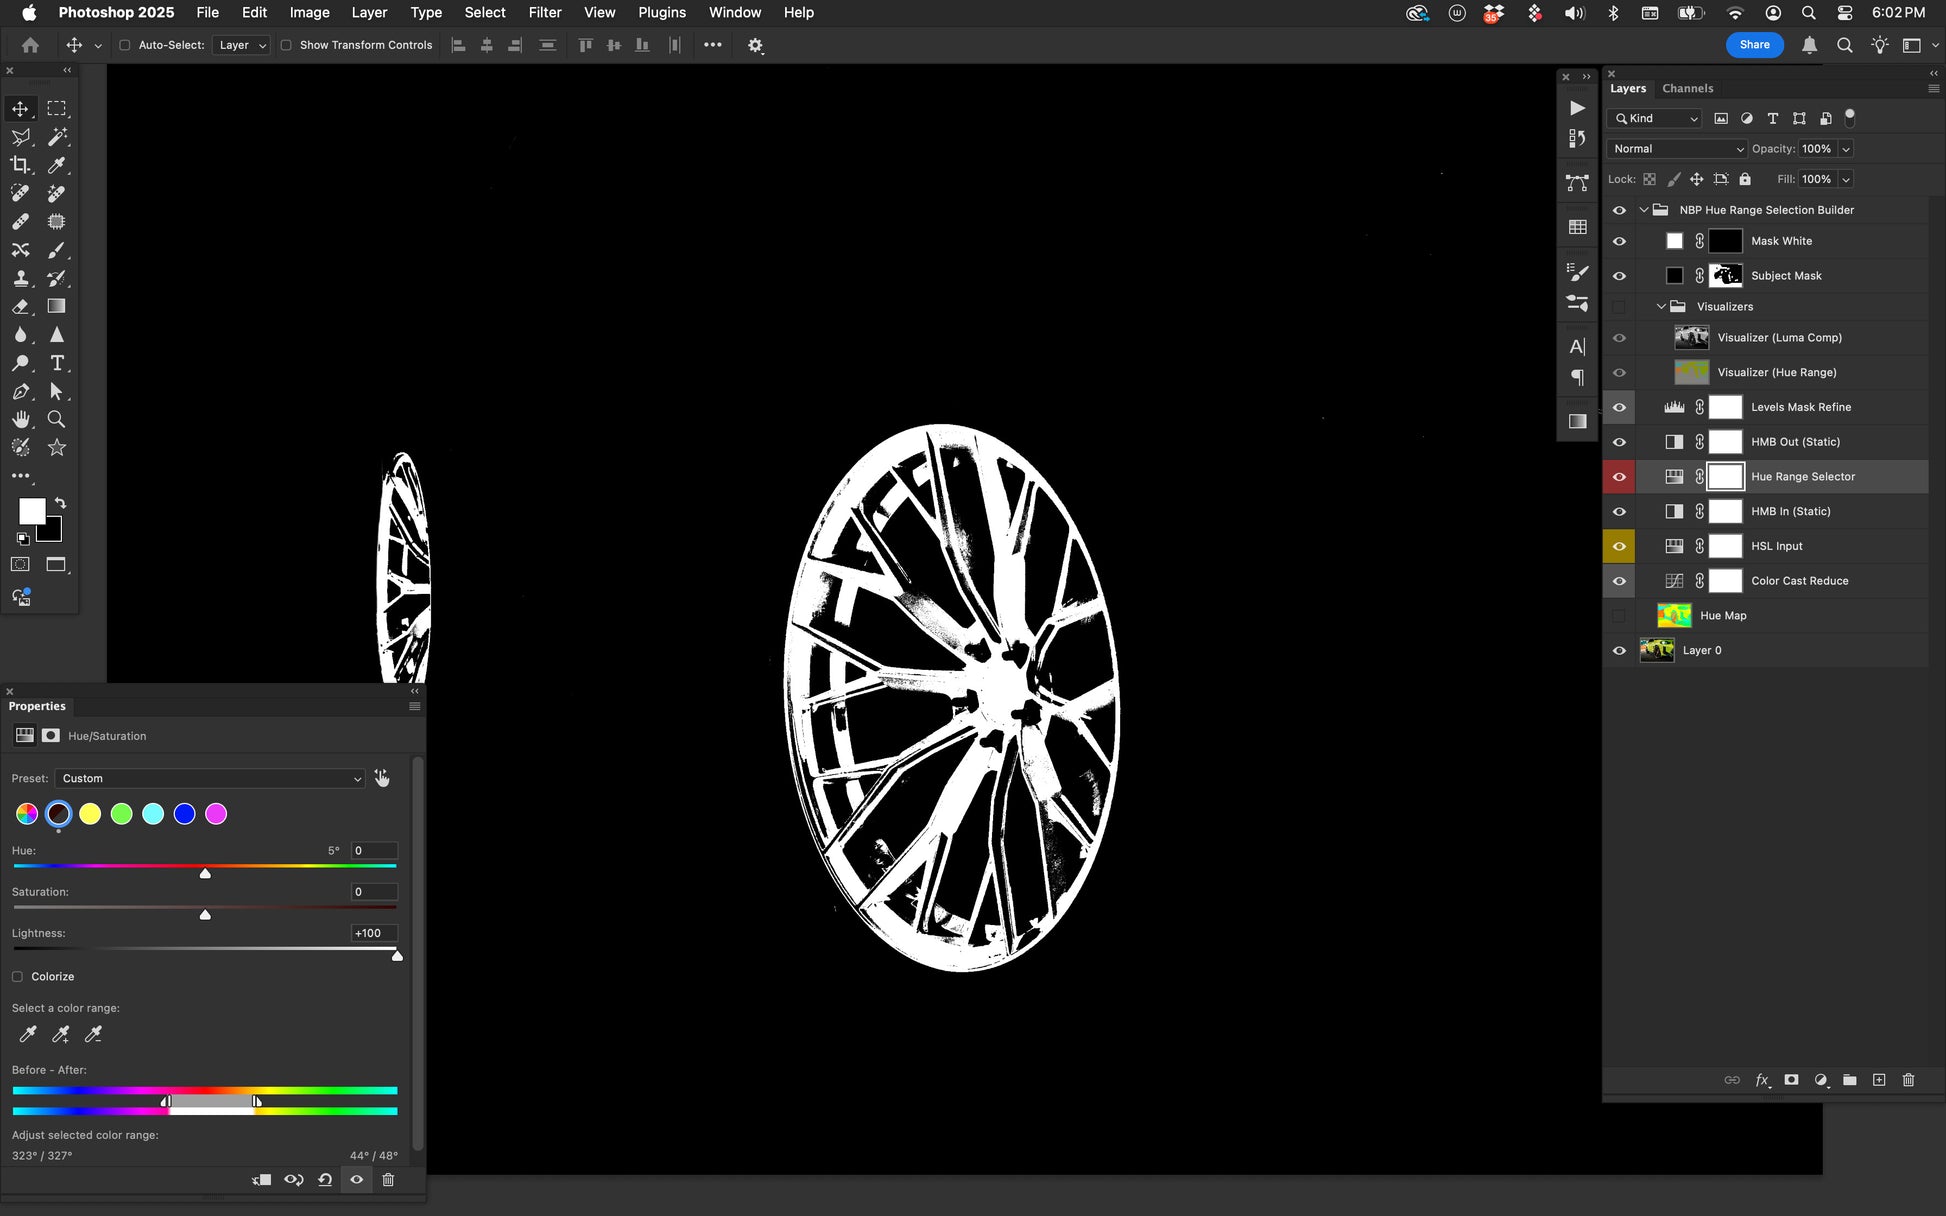Image resolution: width=1946 pixels, height=1216 pixels.
Task: Add a layer mask to selection
Action: pyautogui.click(x=1791, y=1080)
